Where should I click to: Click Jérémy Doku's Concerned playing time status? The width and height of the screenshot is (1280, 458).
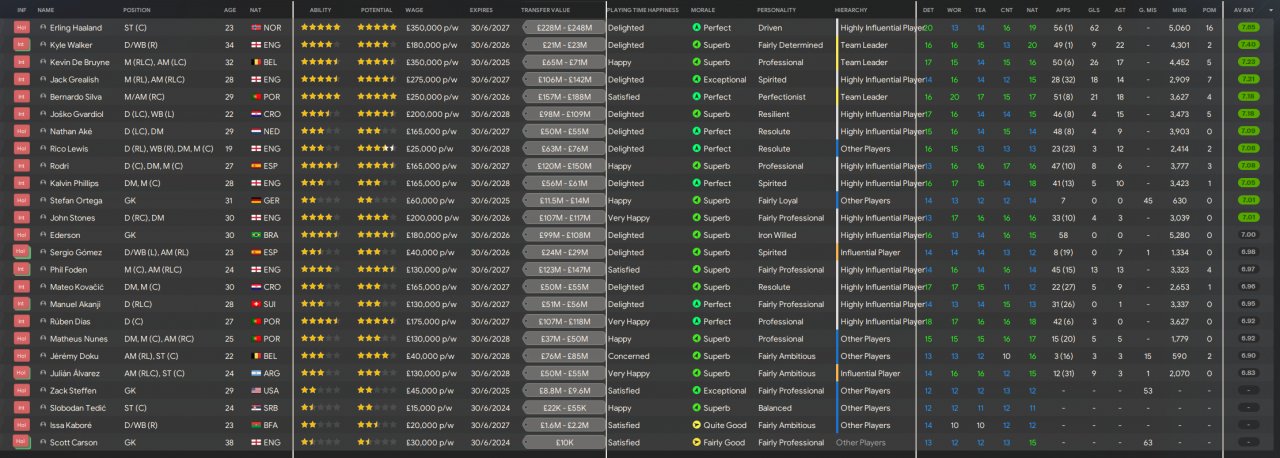pyautogui.click(x=627, y=355)
